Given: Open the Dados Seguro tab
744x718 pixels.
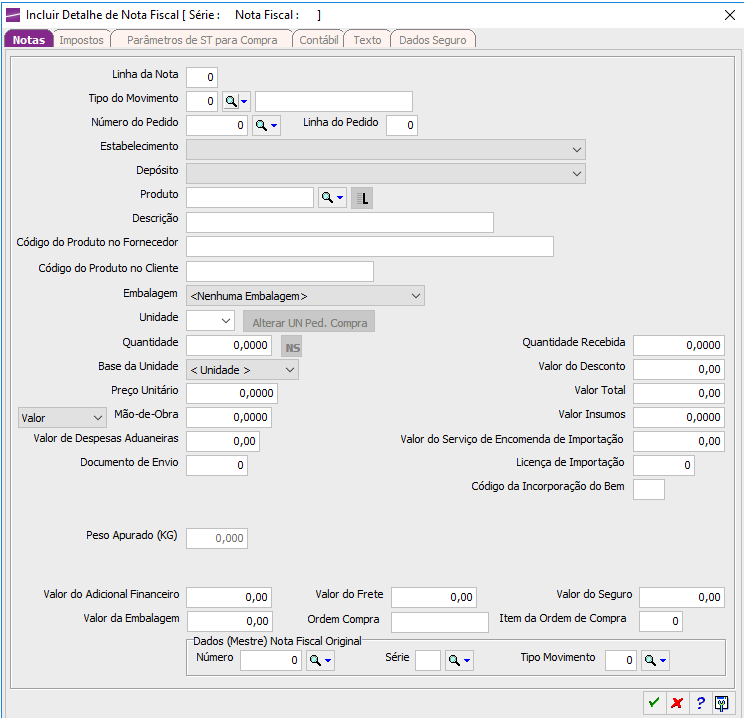Looking at the screenshot, I should point(432,40).
